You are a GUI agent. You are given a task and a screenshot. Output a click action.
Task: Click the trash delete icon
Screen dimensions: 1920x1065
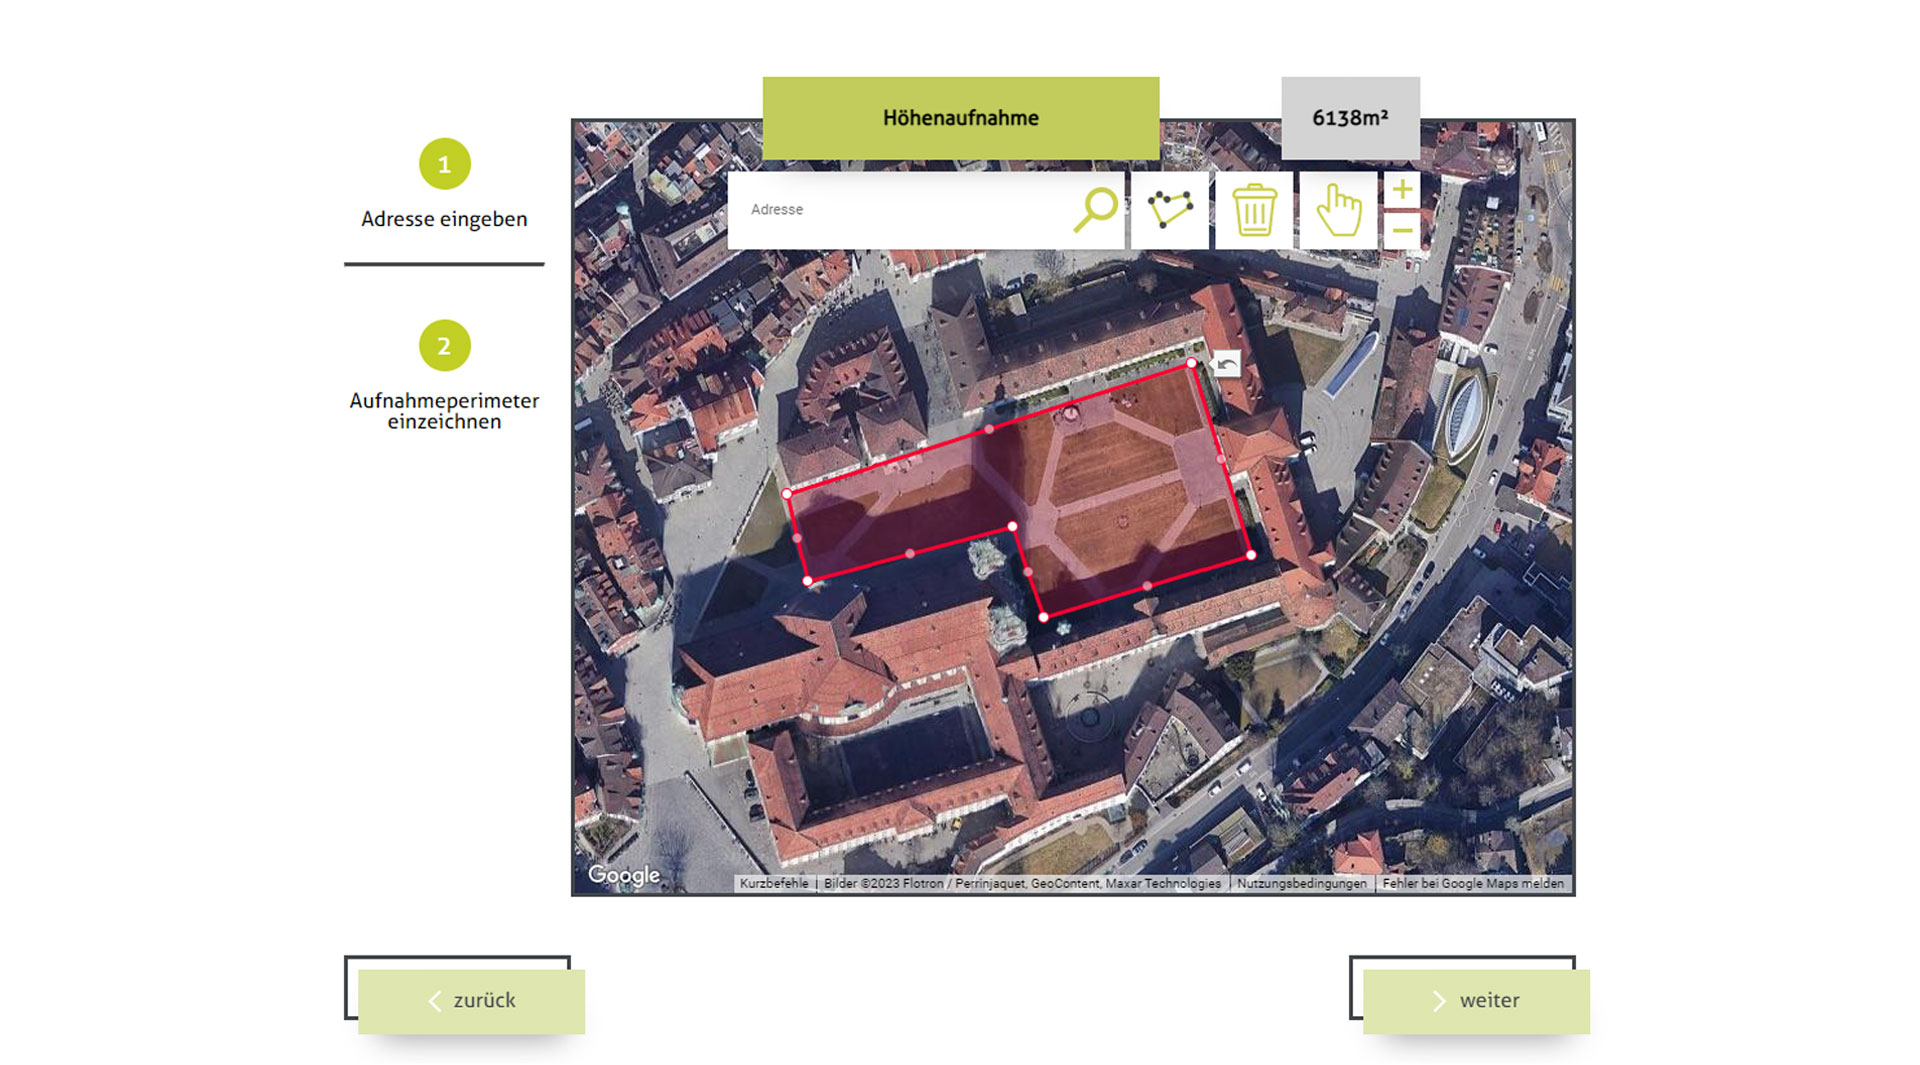click(1254, 210)
